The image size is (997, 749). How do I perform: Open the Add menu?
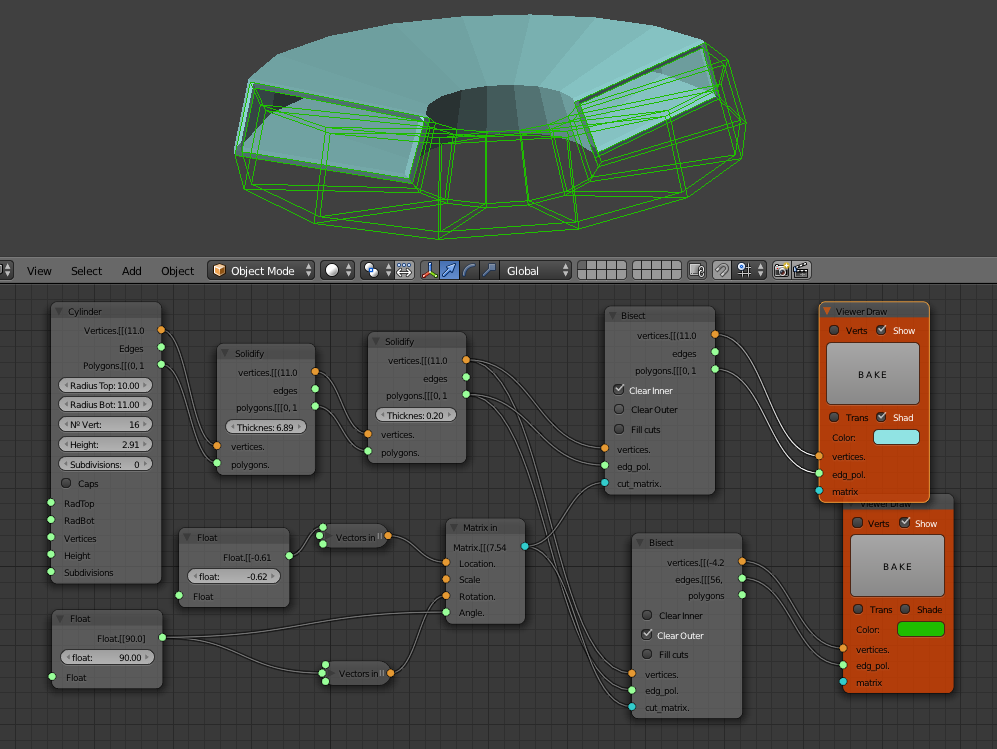(132, 271)
